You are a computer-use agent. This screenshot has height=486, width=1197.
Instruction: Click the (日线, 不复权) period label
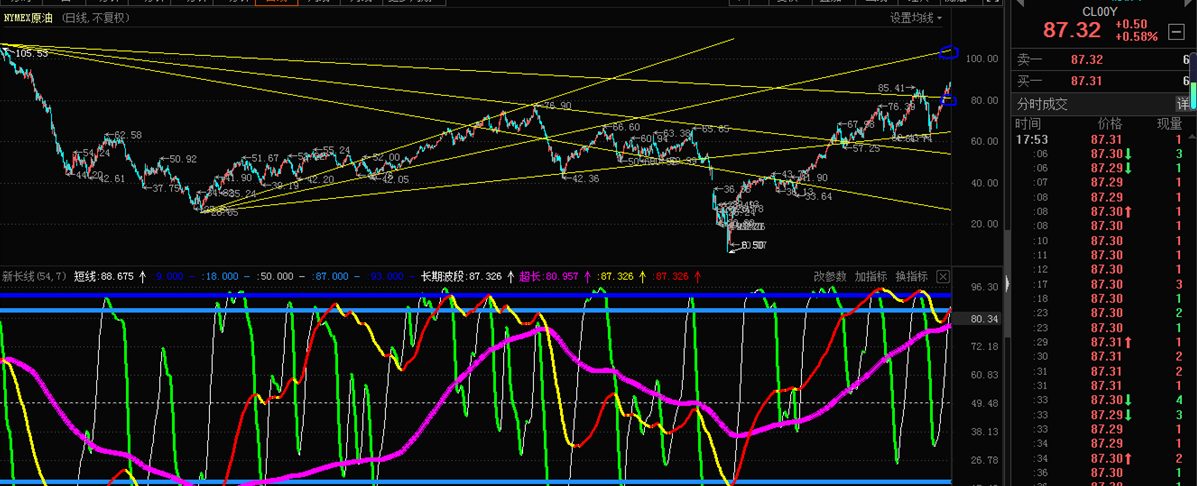97,18
